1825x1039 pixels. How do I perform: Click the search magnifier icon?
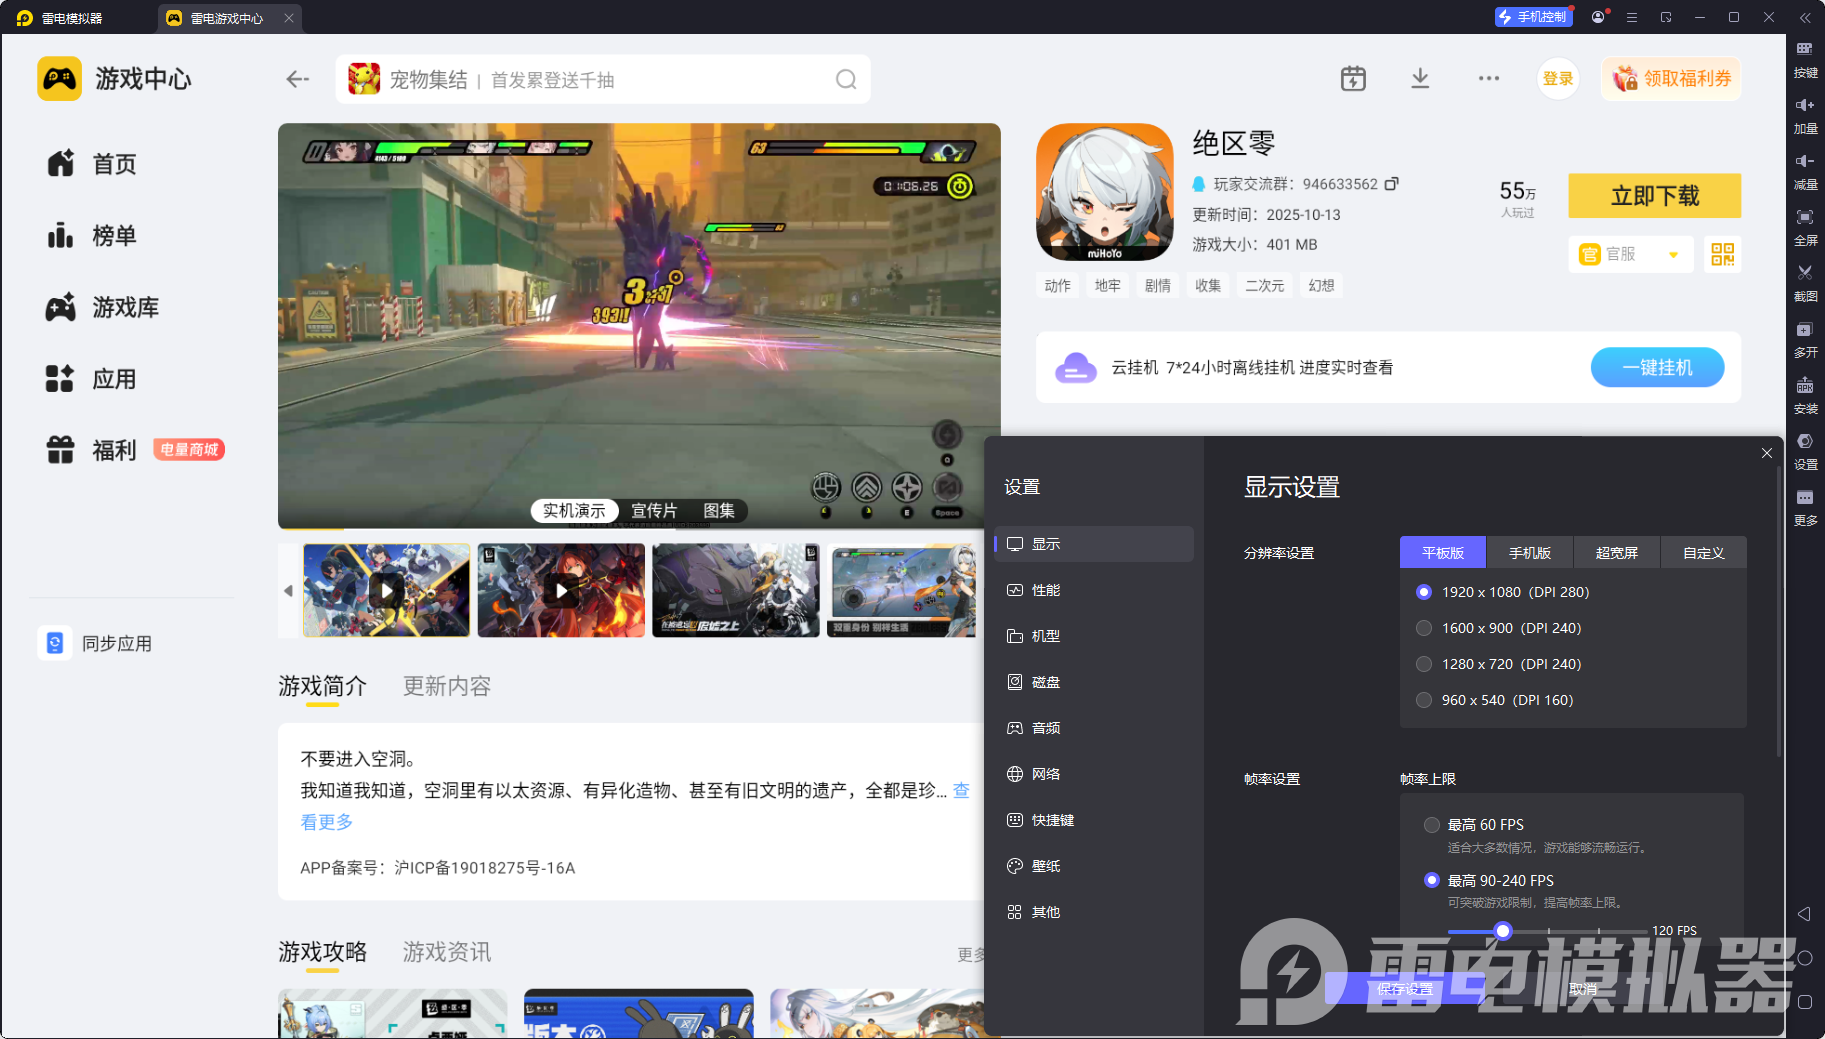[x=846, y=80]
